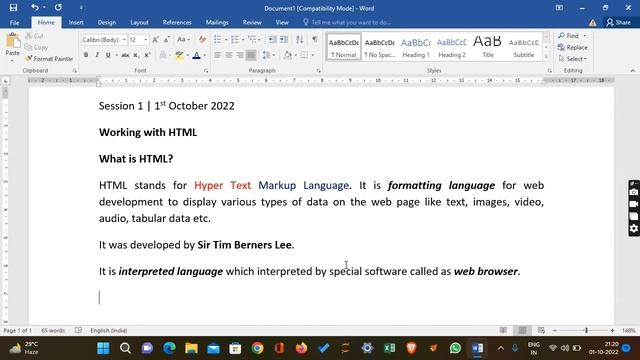Toggle Show/Hide paragraph marks
Screen dimensions: 640x360
(x=315, y=40)
